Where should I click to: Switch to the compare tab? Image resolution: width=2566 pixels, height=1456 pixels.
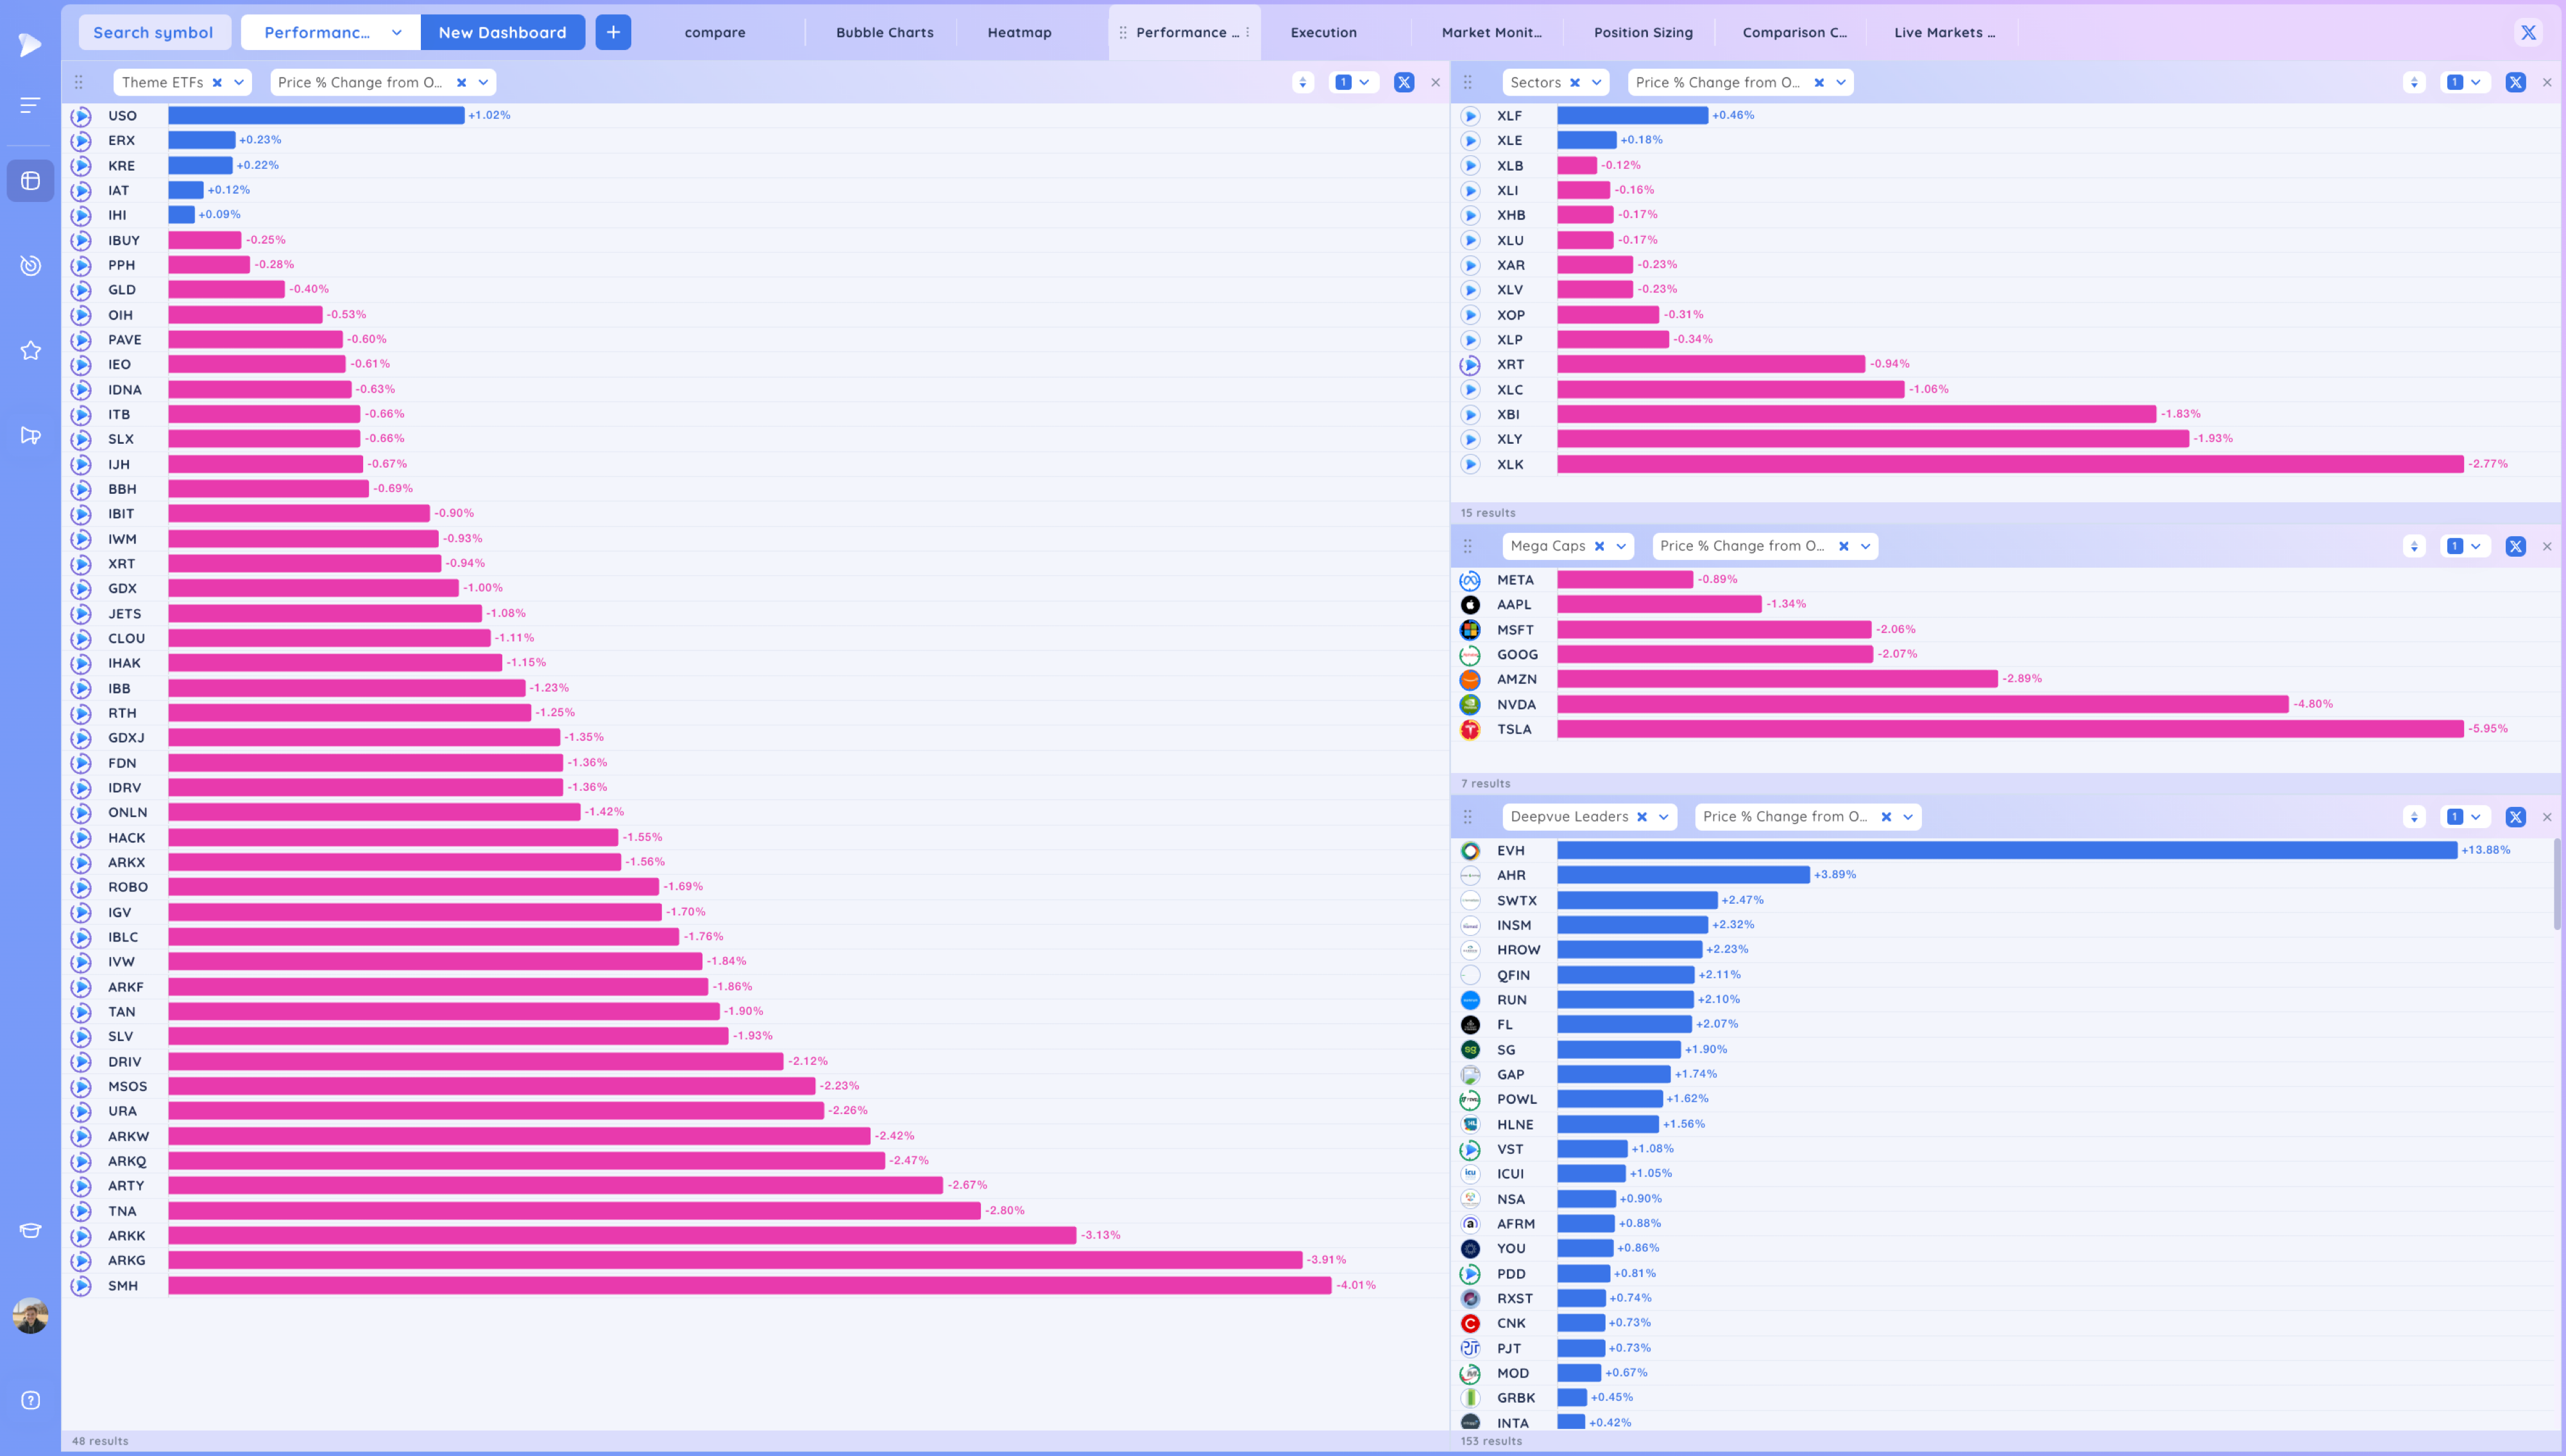(x=715, y=32)
